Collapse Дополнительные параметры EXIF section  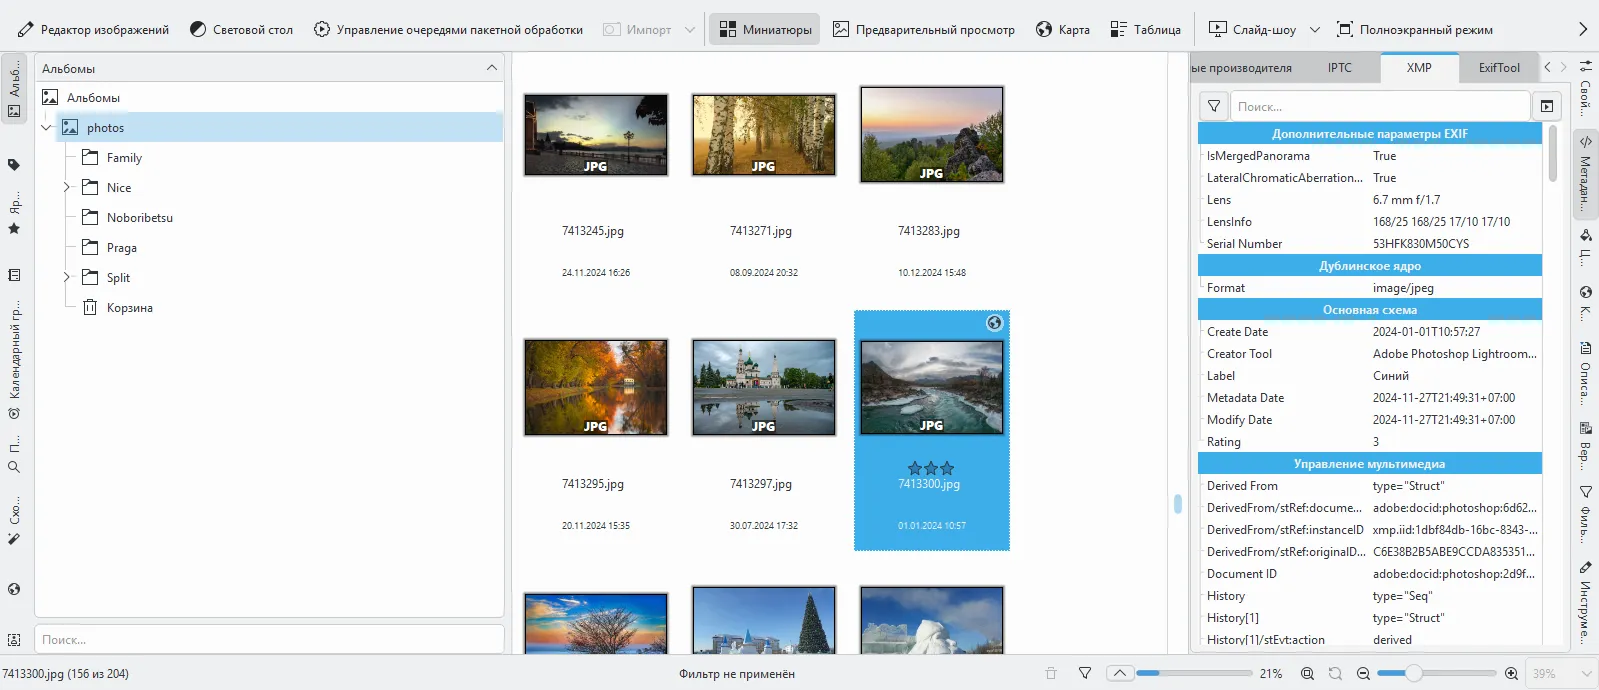(1370, 134)
